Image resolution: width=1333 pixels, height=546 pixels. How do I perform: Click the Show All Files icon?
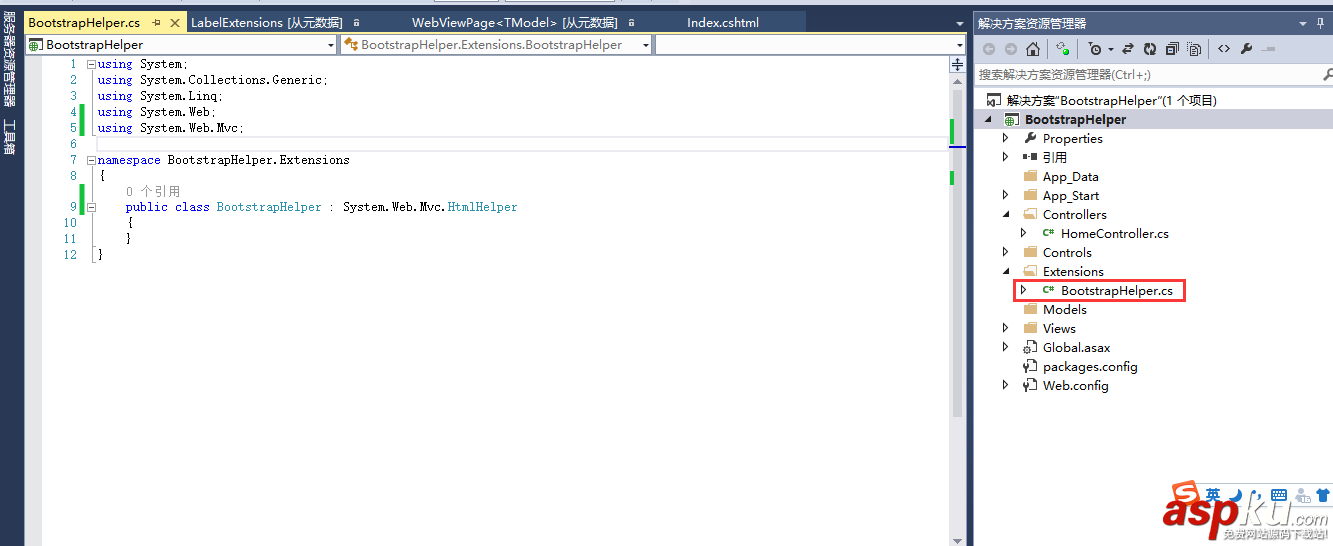pos(1194,49)
